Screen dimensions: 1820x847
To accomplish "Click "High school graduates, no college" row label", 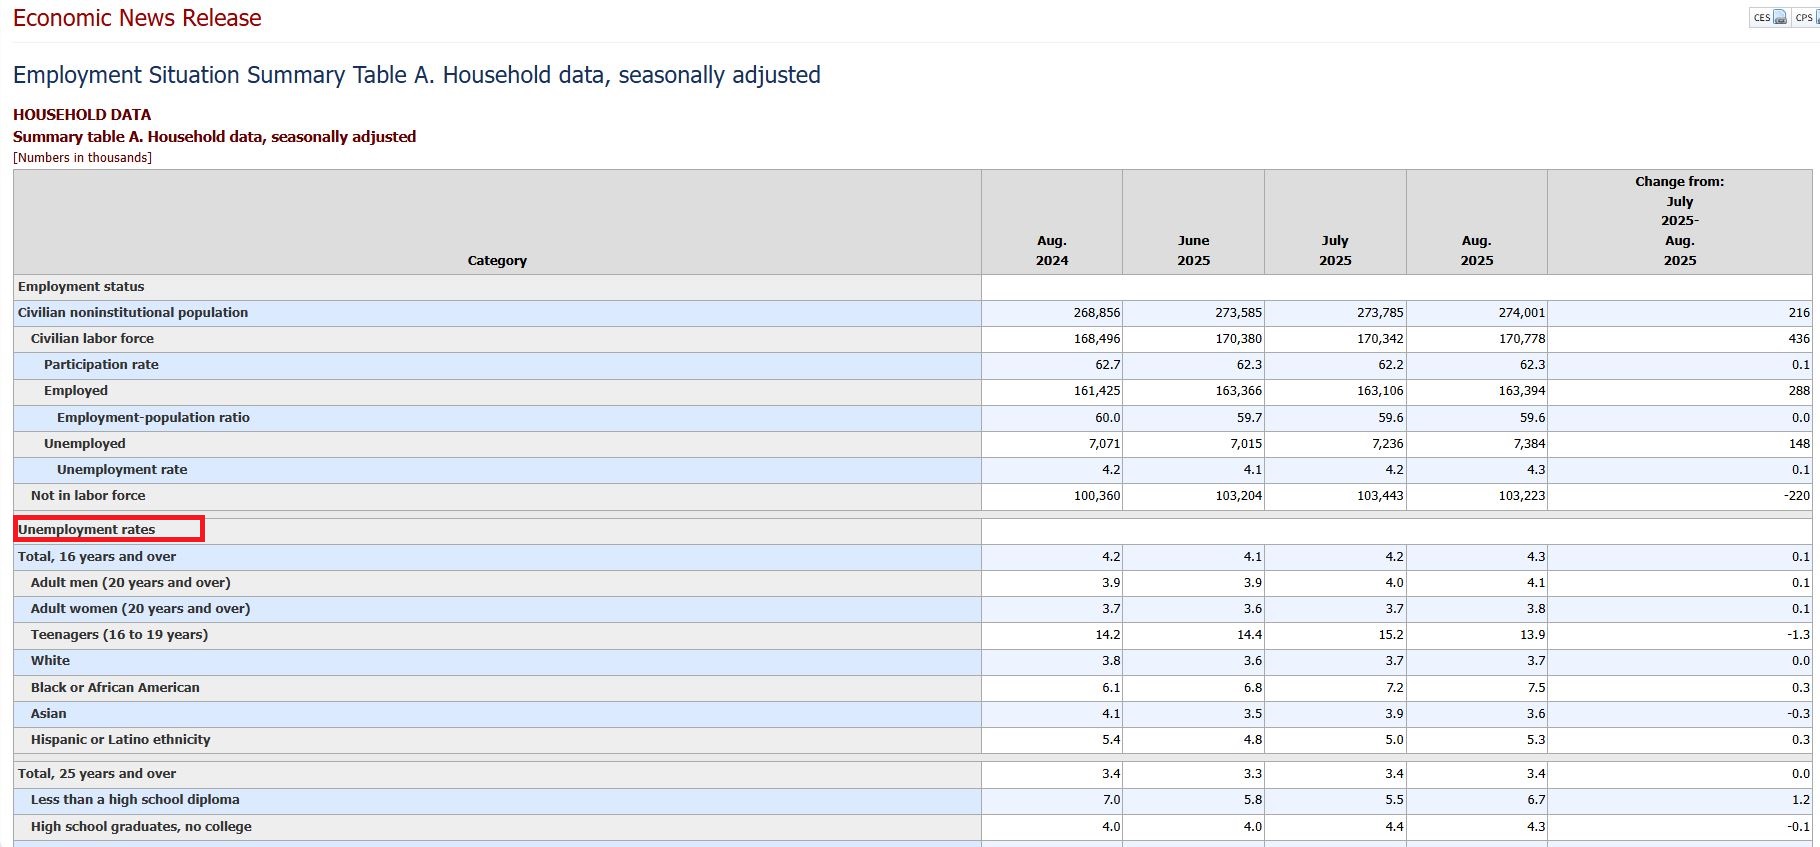I will pyautogui.click(x=141, y=827).
